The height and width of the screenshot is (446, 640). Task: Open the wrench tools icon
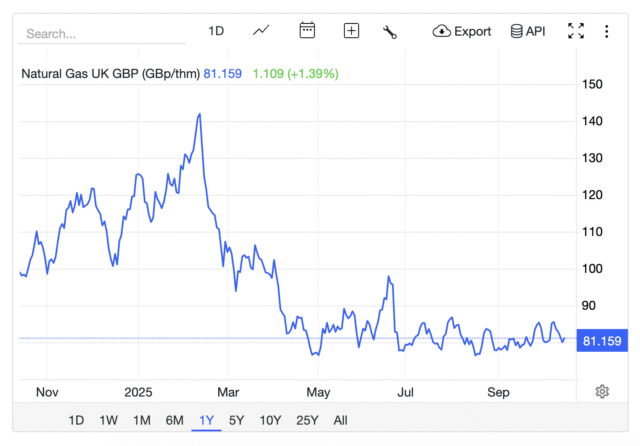coord(390,31)
